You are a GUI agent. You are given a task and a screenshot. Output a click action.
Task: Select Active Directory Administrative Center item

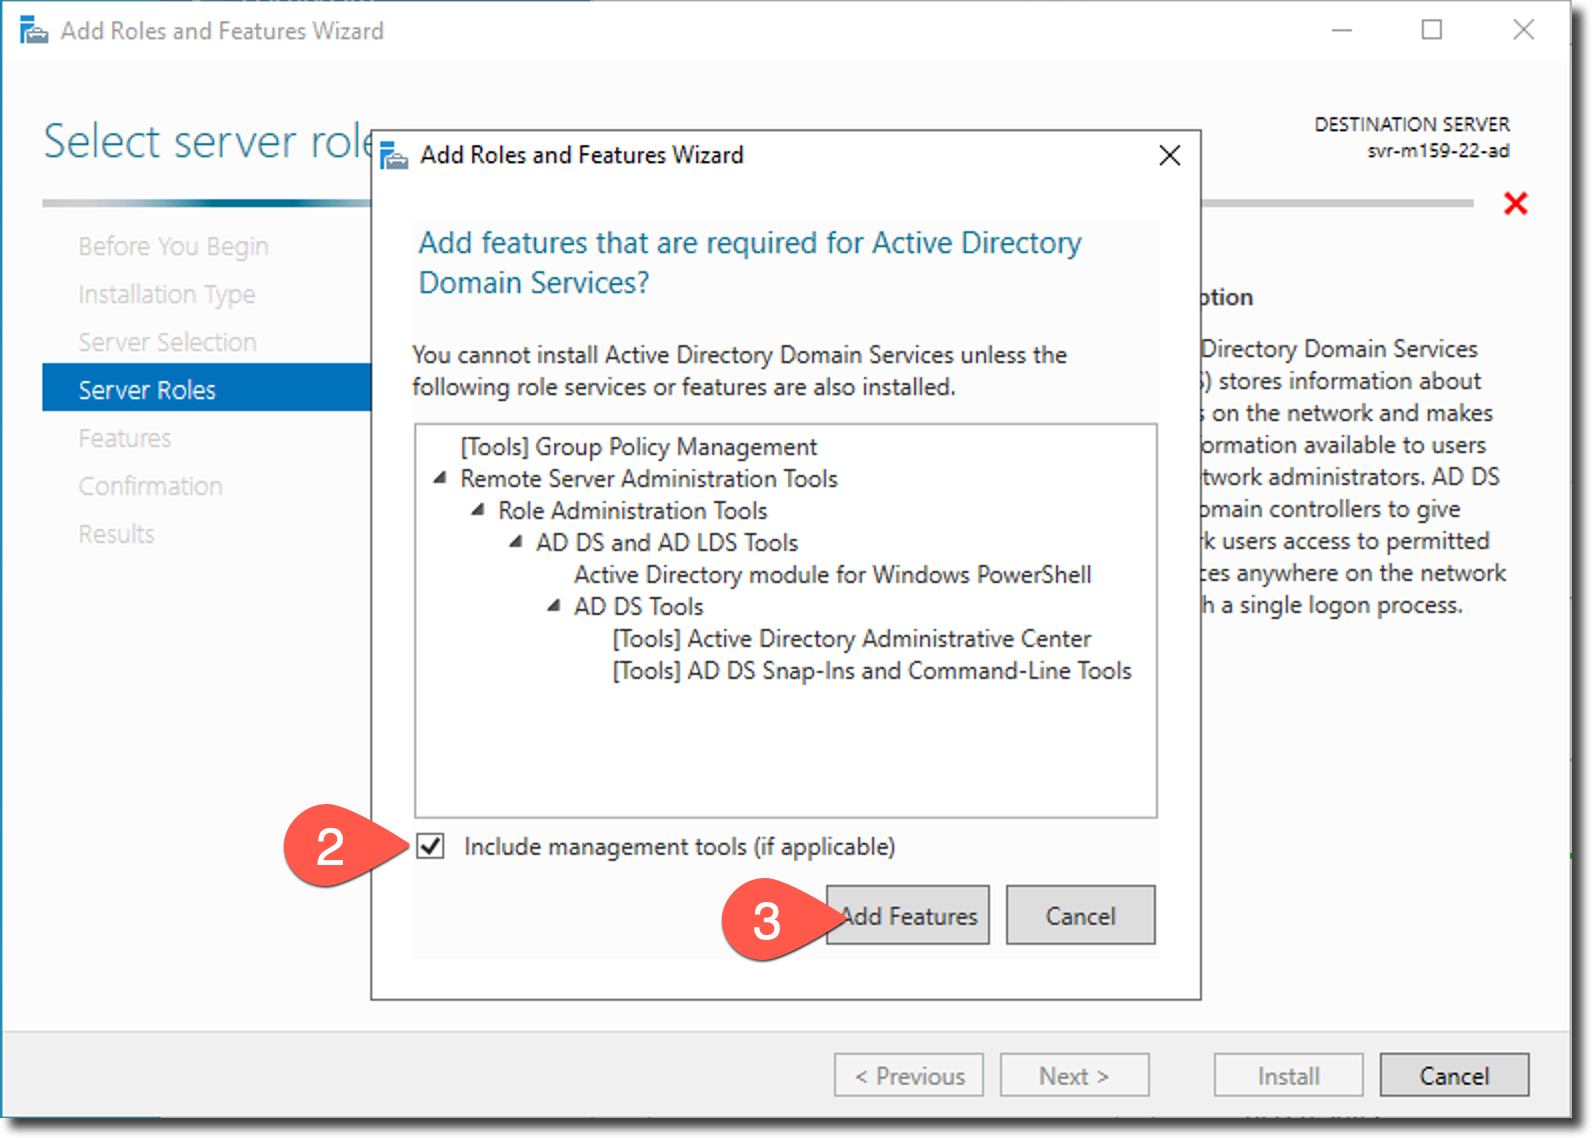tap(852, 638)
